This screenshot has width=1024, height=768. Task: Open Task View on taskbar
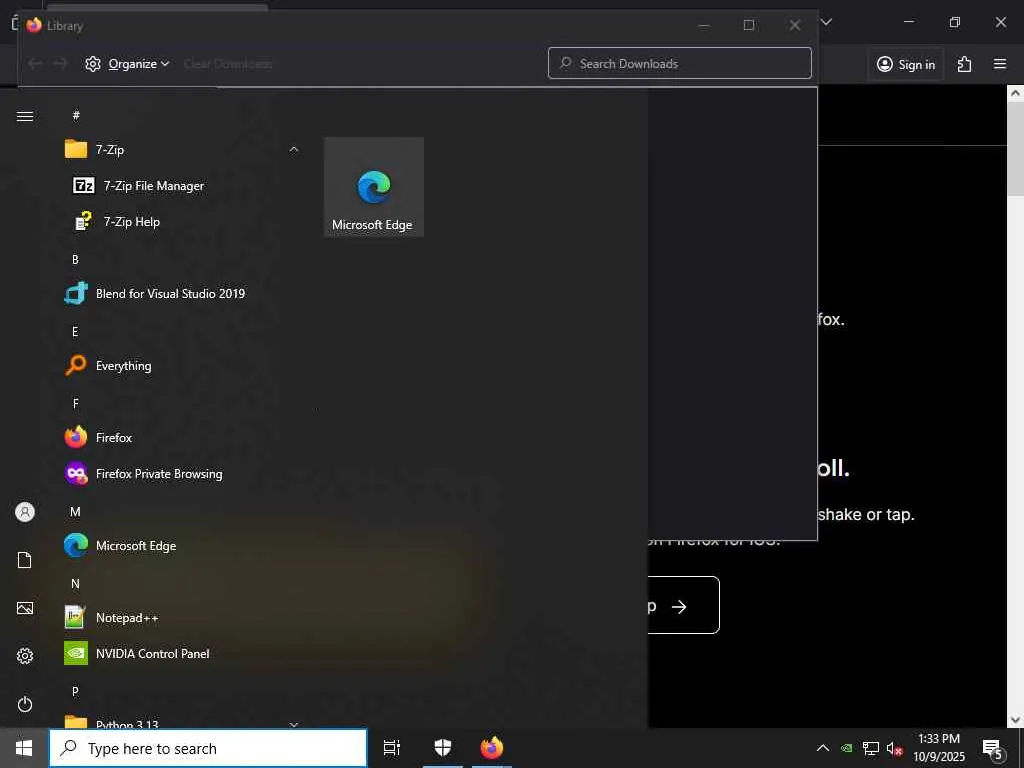pos(392,748)
